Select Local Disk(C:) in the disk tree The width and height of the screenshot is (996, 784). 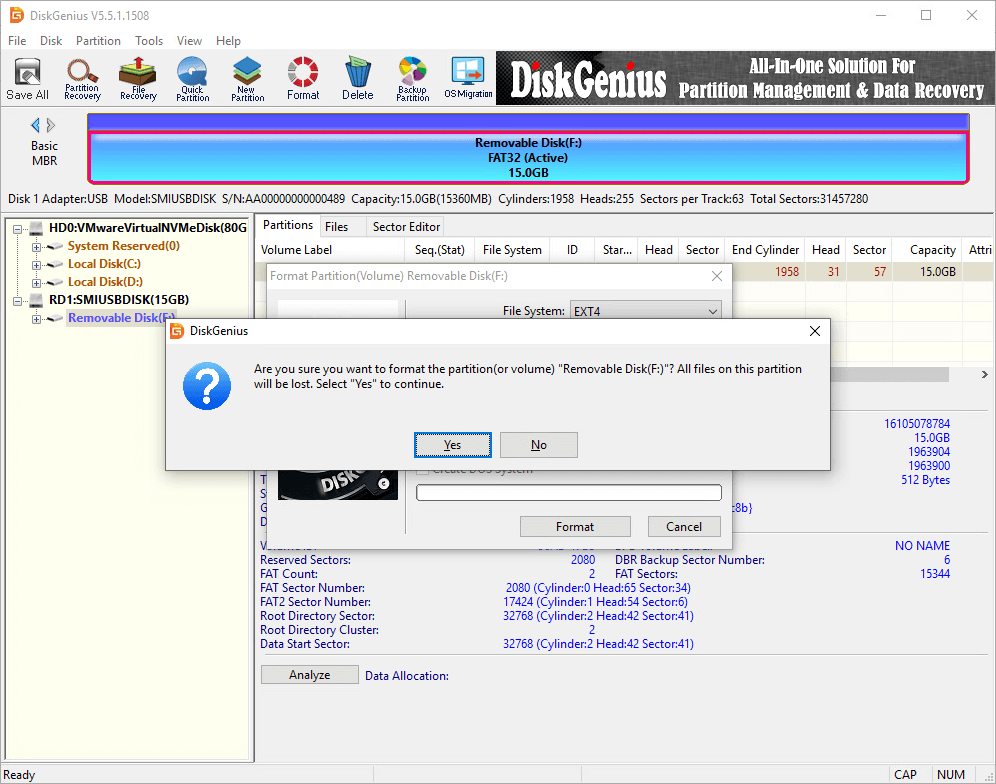click(x=104, y=264)
